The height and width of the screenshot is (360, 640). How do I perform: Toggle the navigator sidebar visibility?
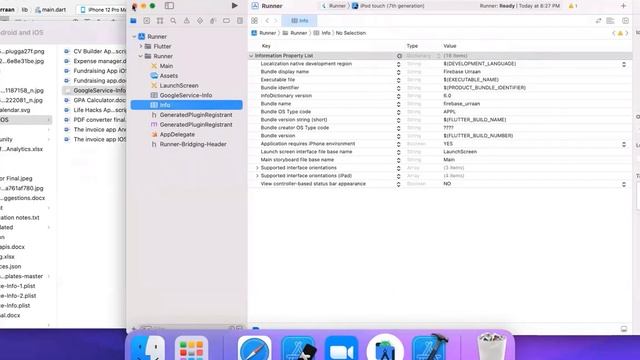(169, 6)
